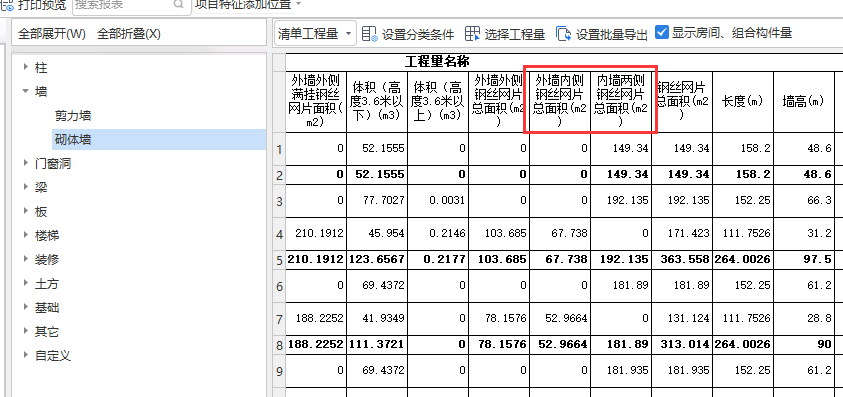843x397 pixels.
Task: Click cell value 192.135 in row 5 总面积 column
Action: (x=624, y=259)
